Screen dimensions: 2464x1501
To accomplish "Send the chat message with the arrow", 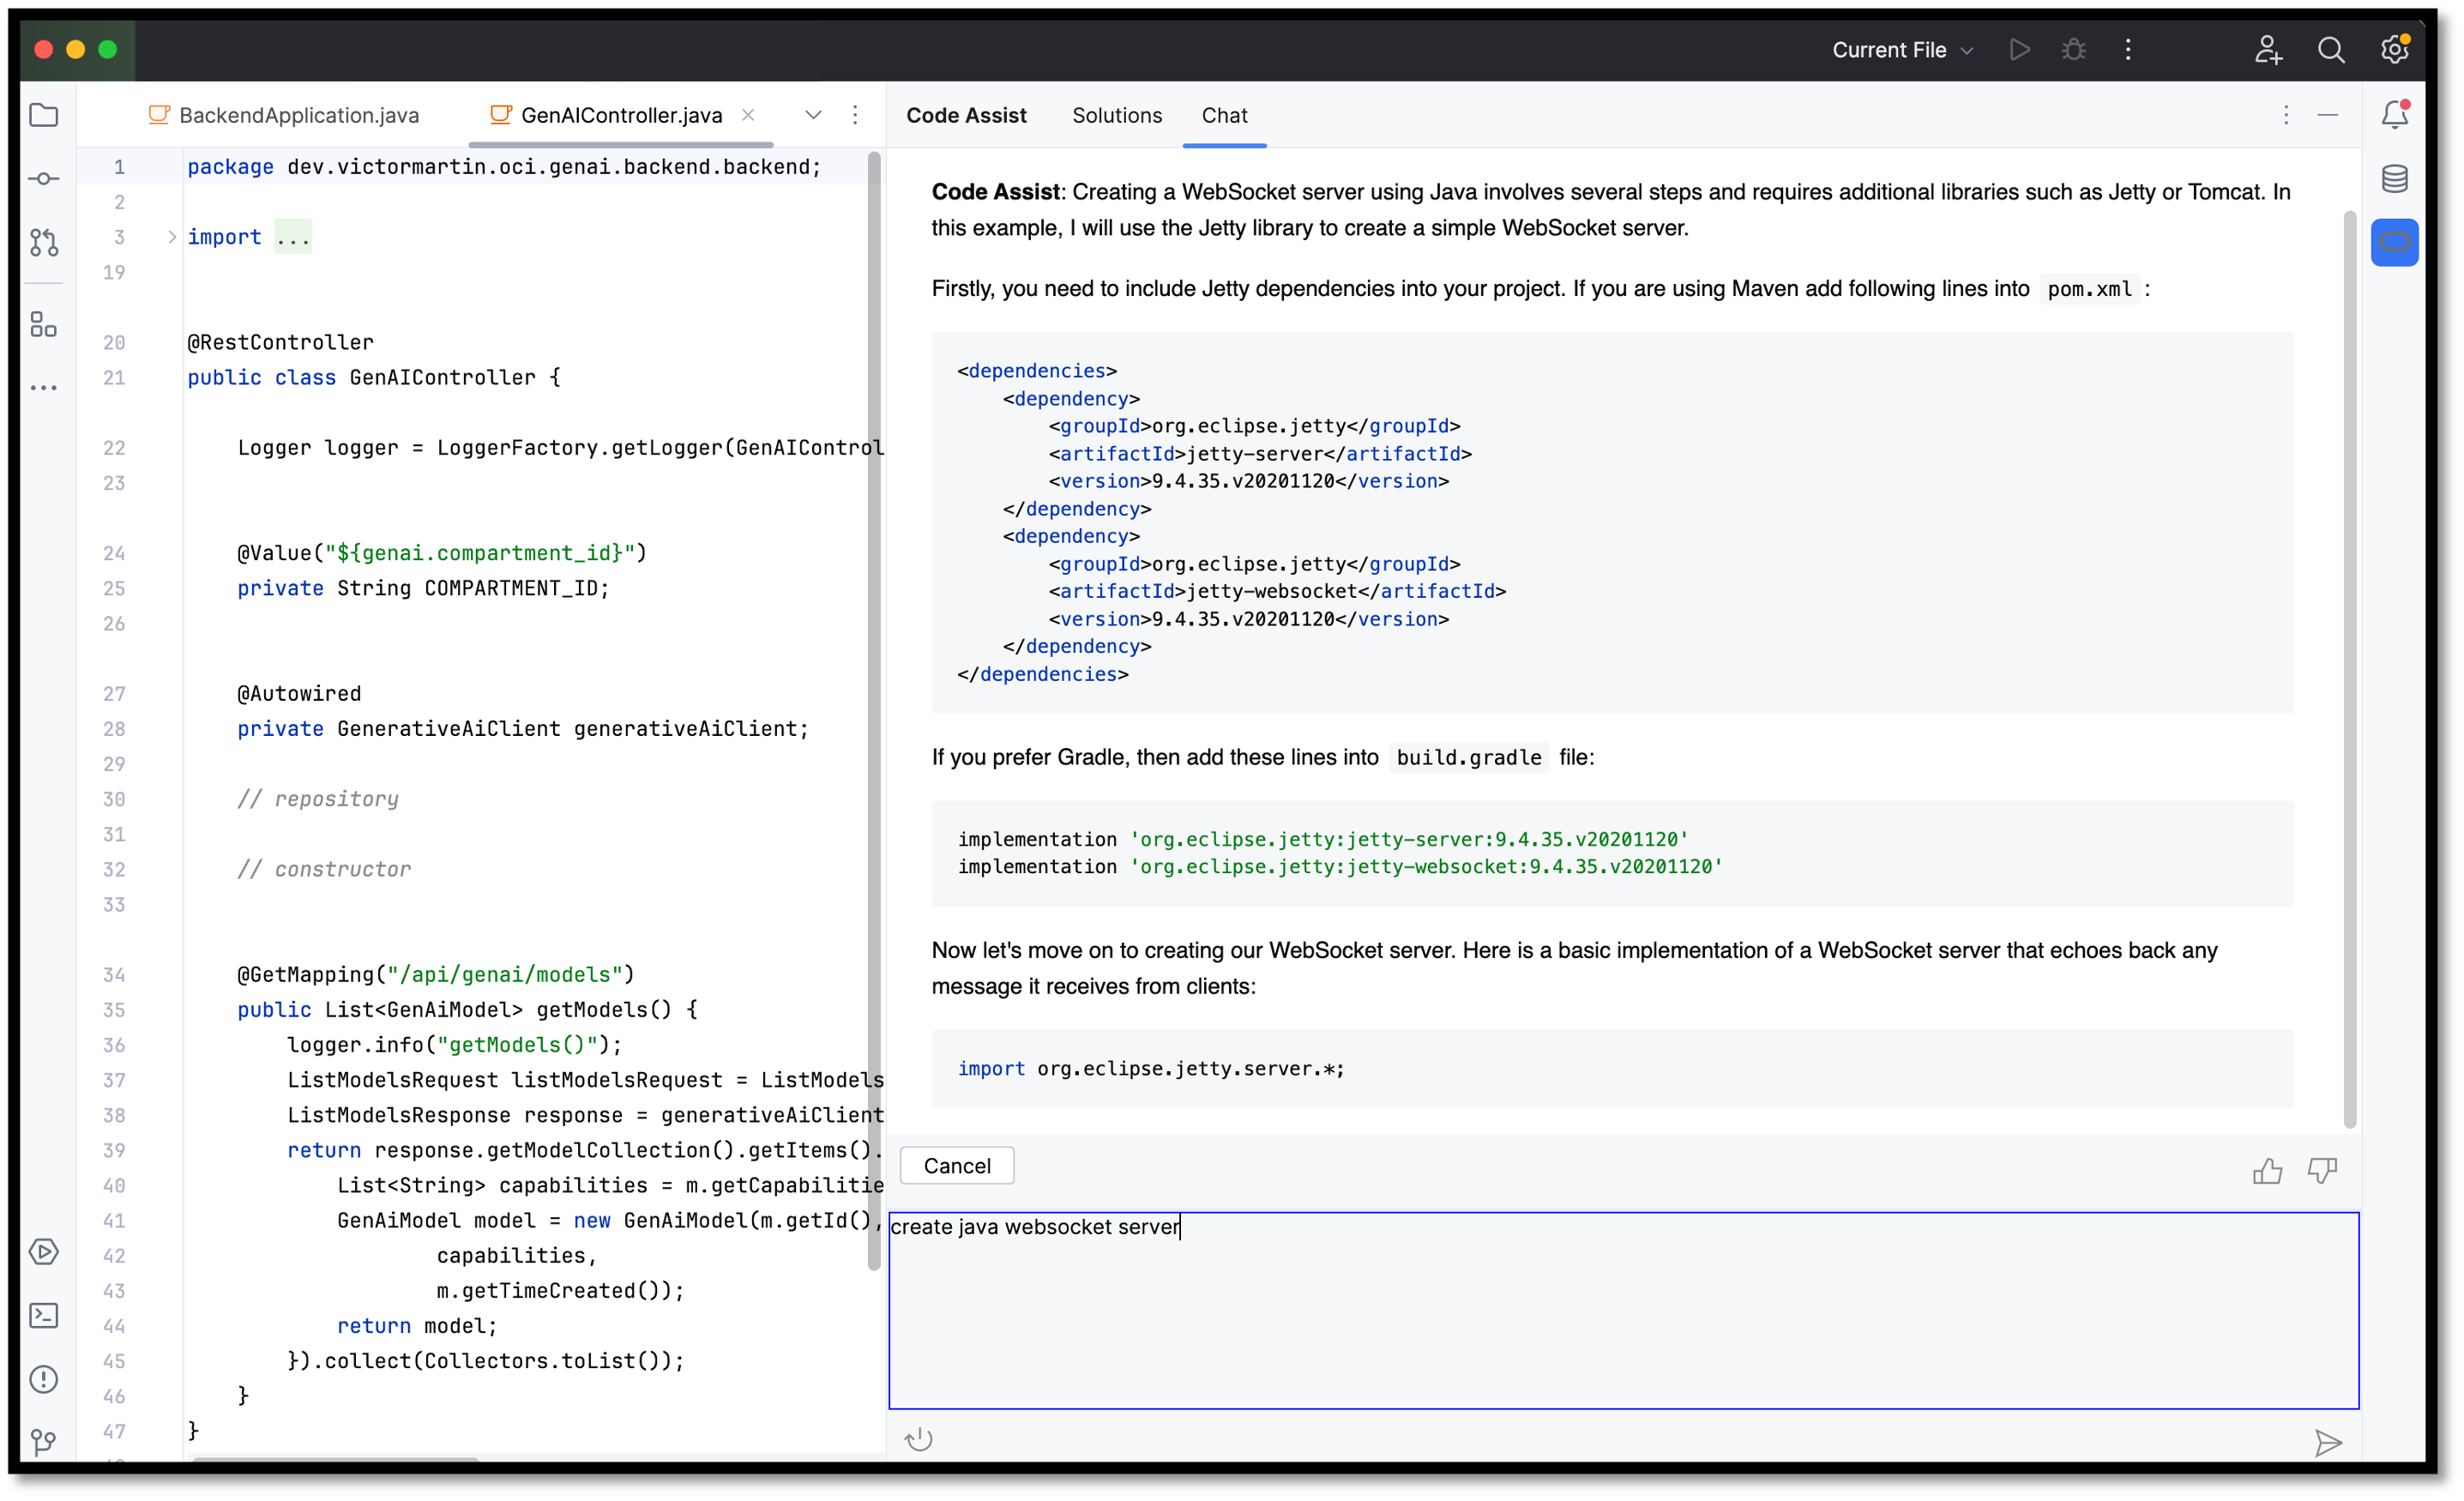I will click(2329, 1442).
